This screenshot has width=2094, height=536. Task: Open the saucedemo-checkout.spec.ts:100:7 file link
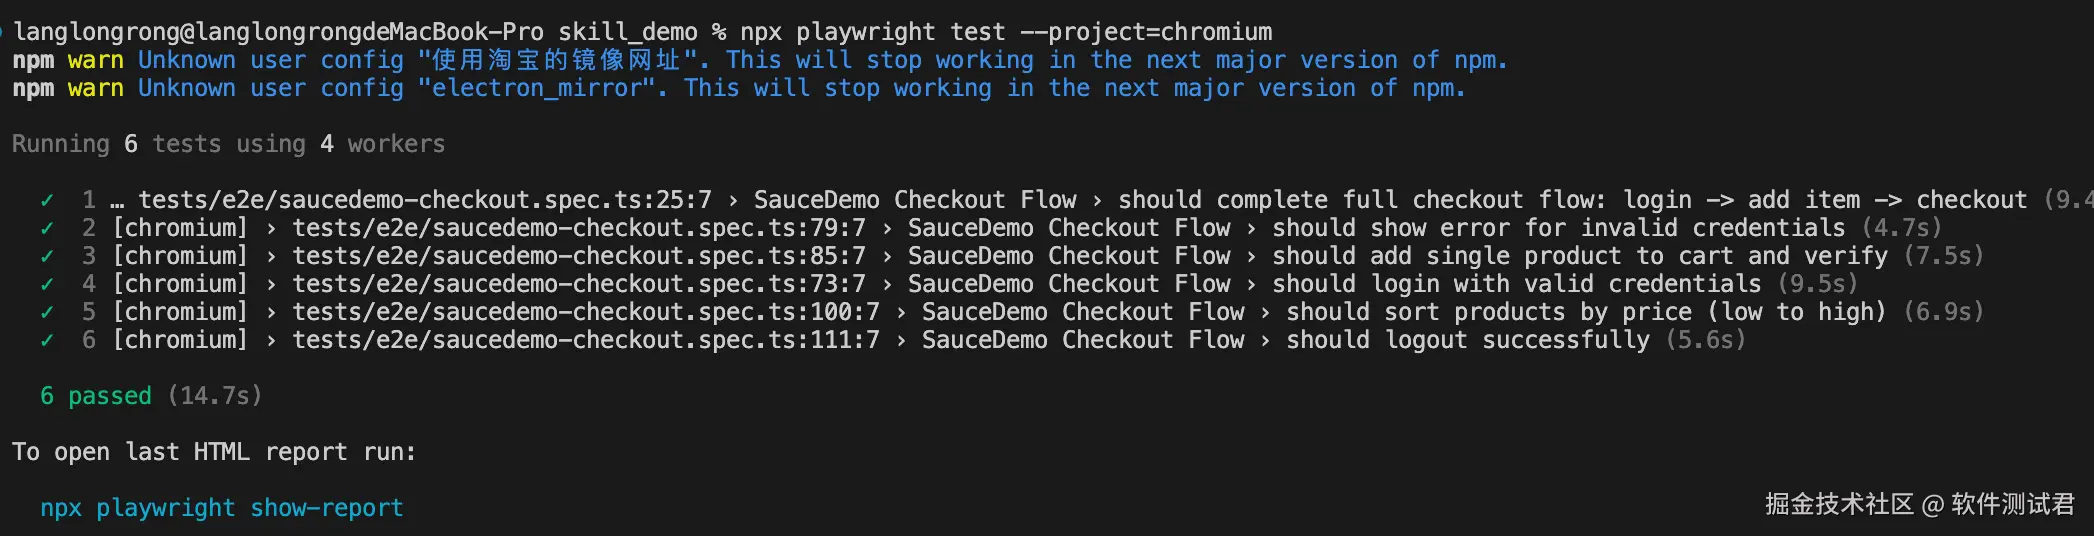pyautogui.click(x=586, y=312)
